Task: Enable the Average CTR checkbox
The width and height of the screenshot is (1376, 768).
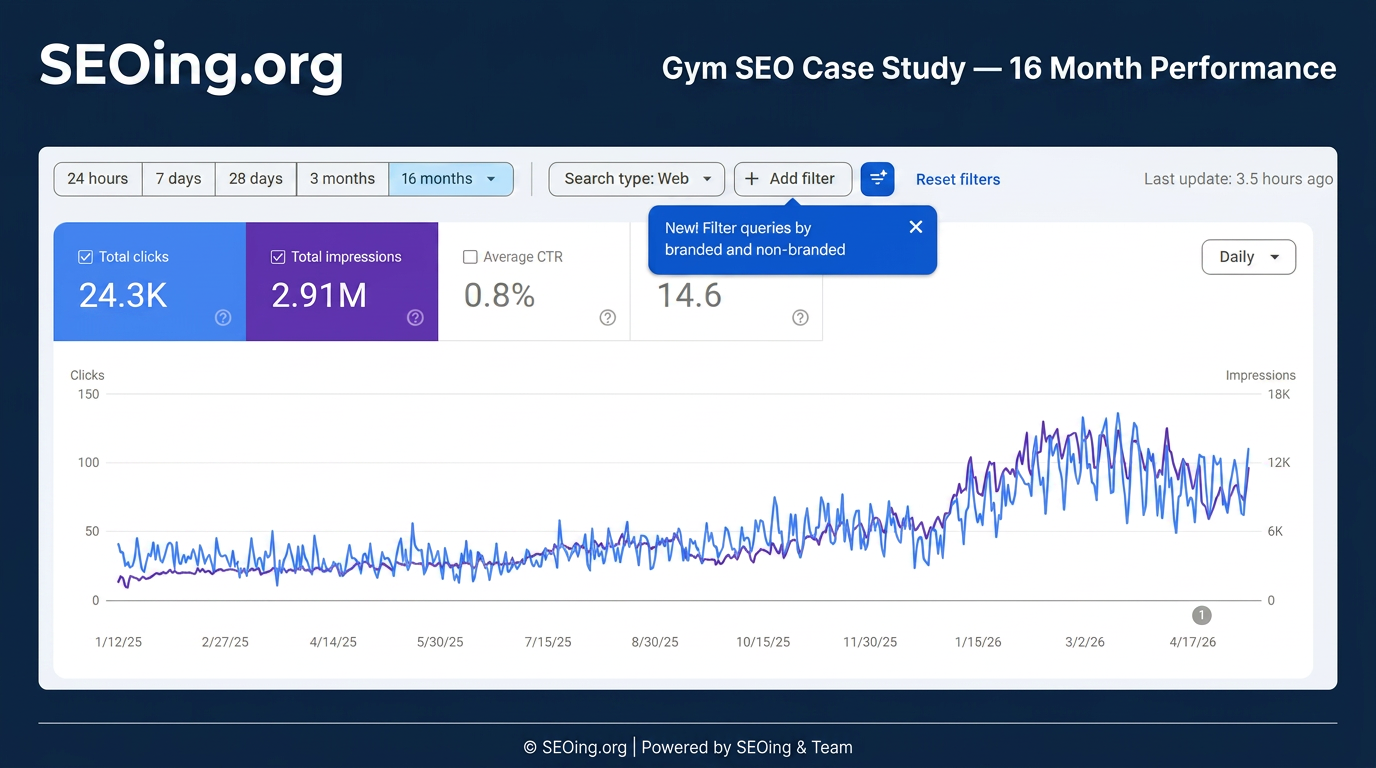Action: pyautogui.click(x=470, y=257)
